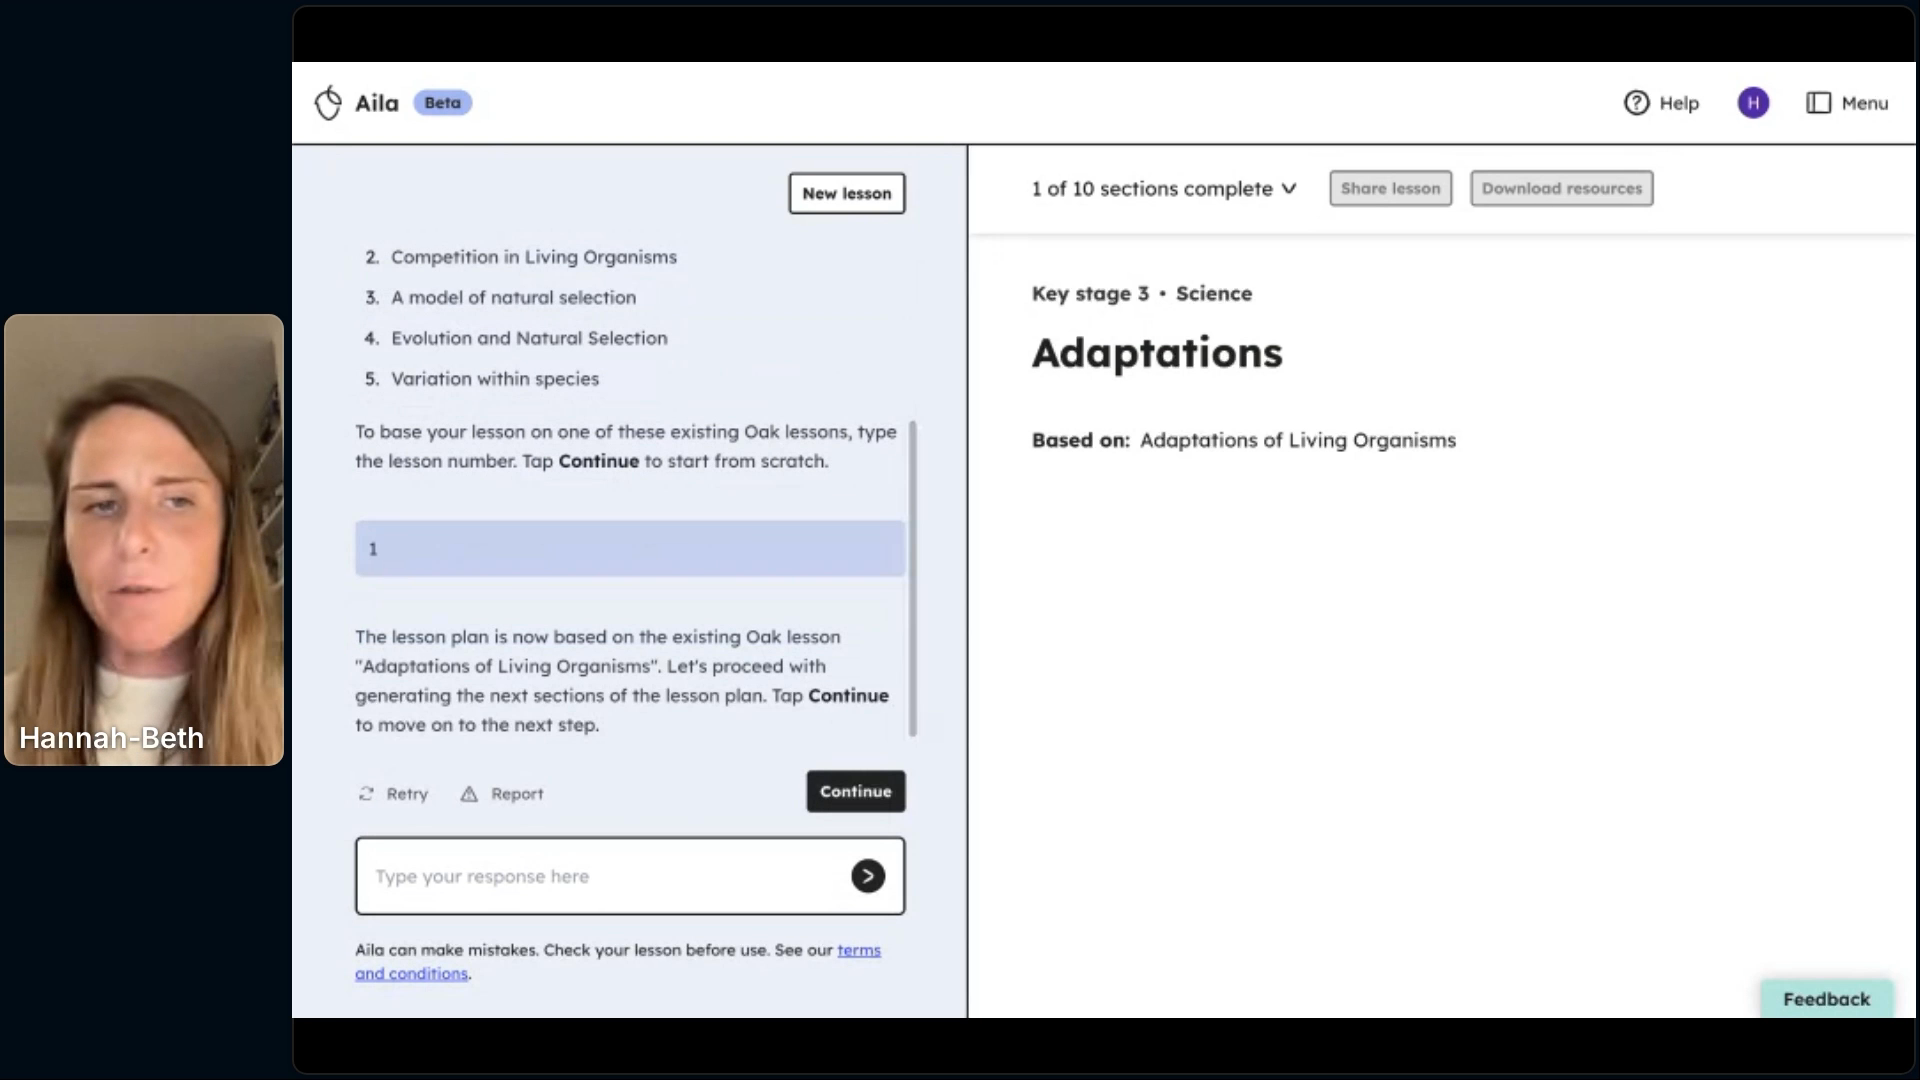Click the purple H profile avatar
This screenshot has height=1080, width=1920.
click(1753, 102)
